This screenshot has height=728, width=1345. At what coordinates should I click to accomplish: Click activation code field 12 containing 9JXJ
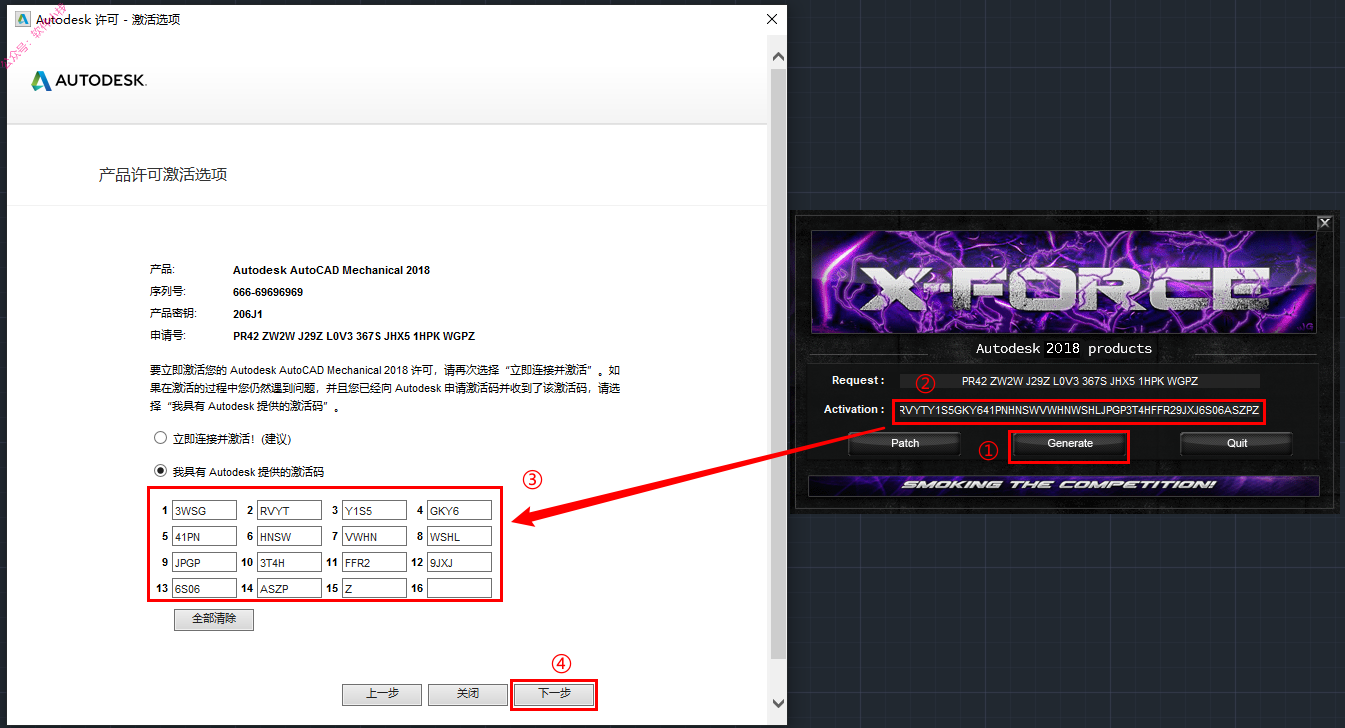[x=459, y=562]
